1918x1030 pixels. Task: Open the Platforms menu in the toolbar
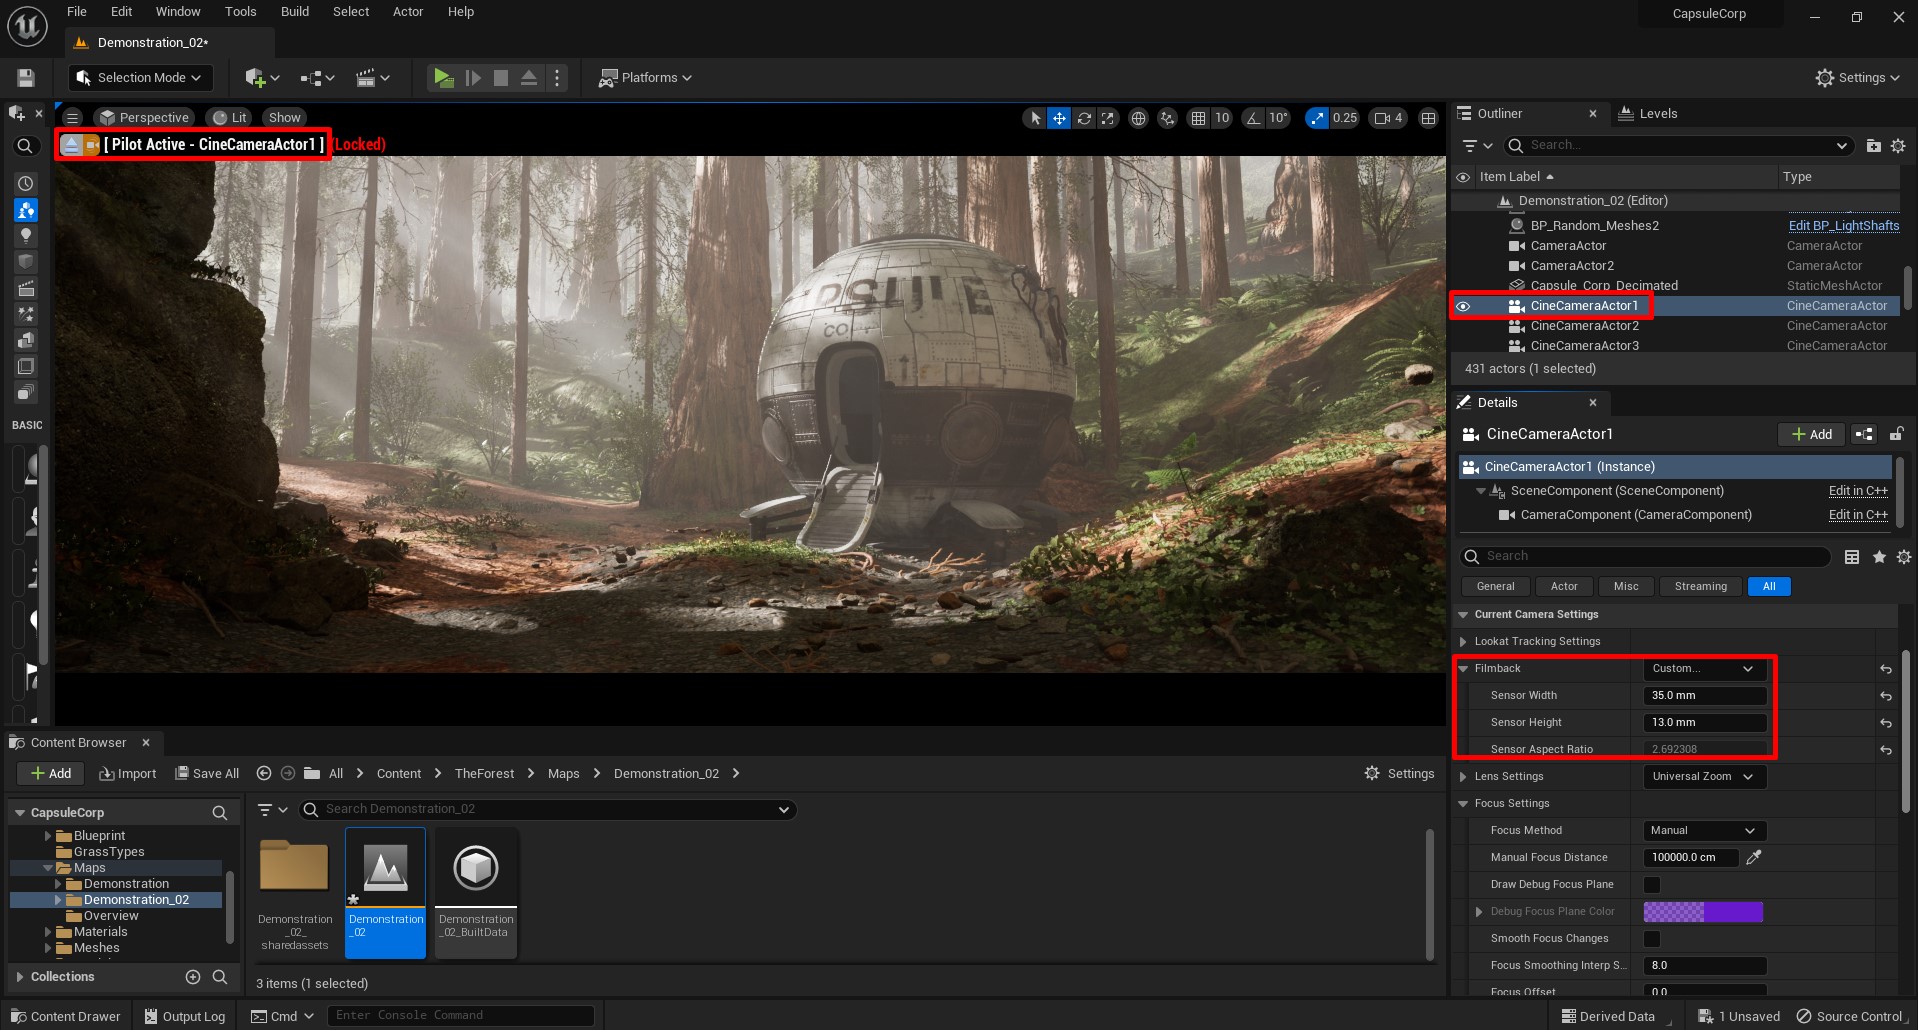644,77
